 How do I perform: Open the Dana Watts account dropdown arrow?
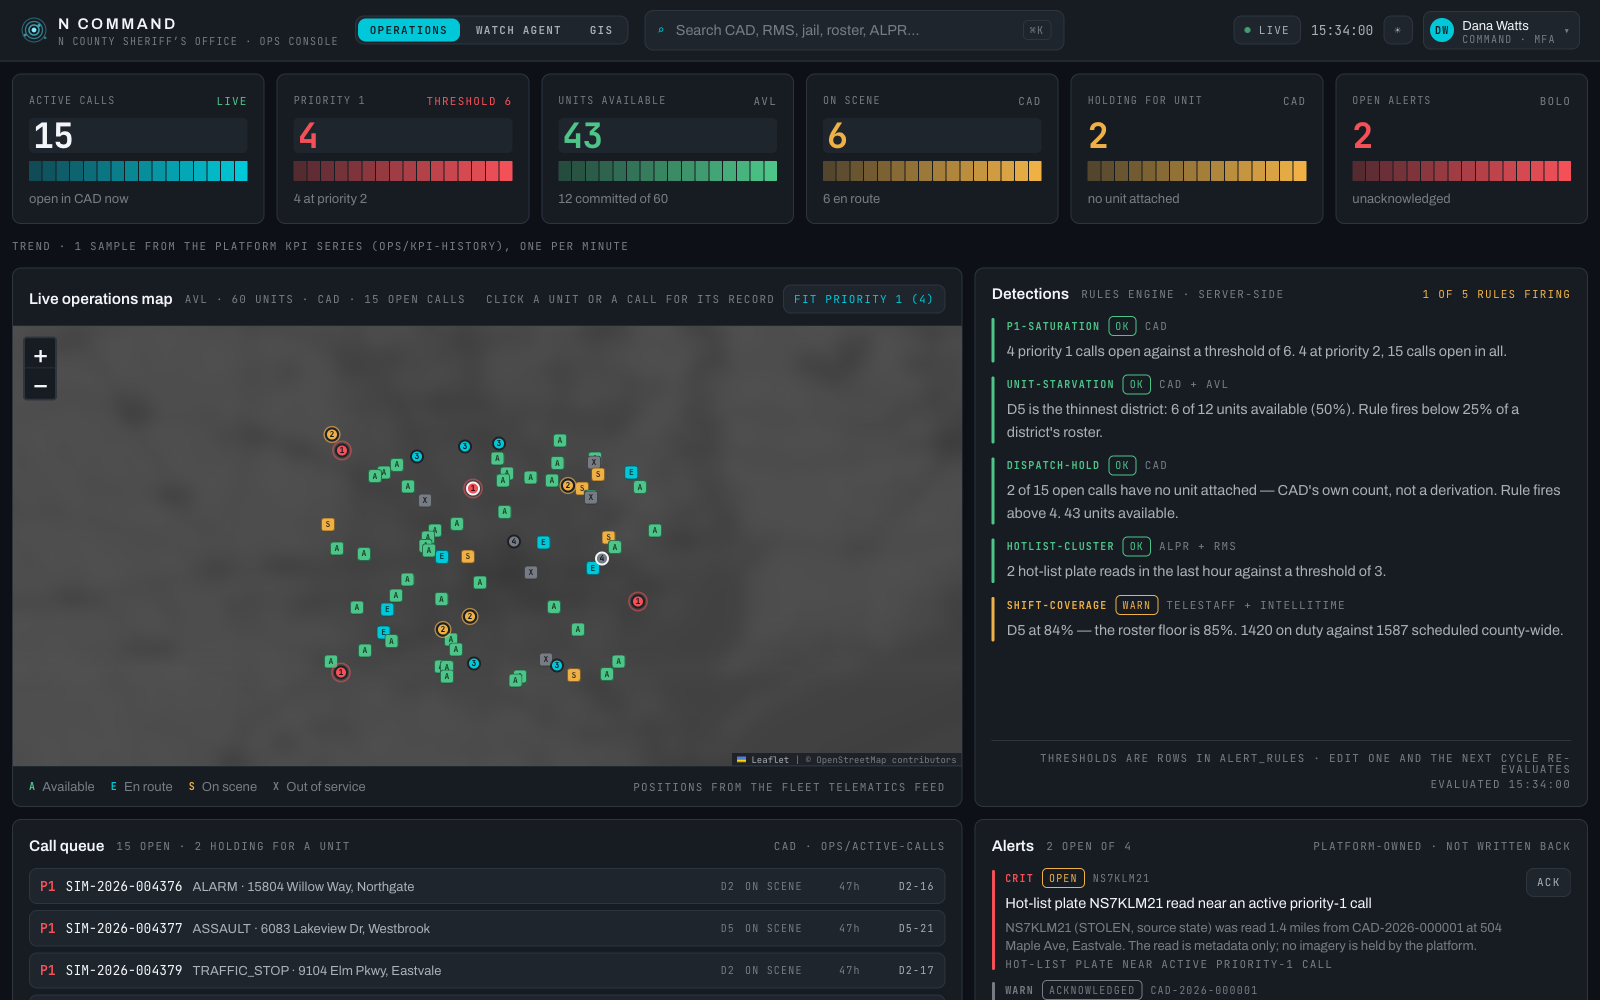(x=1566, y=31)
